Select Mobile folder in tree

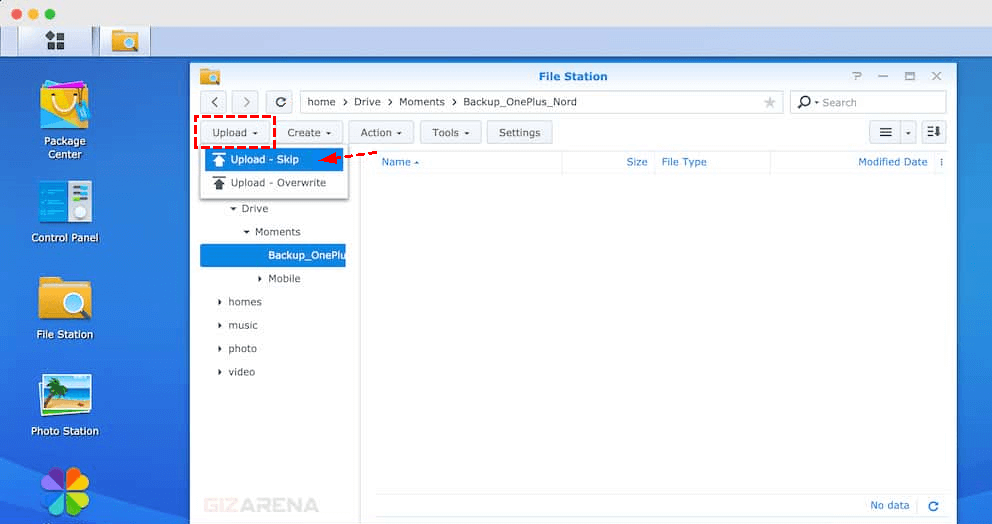(284, 279)
